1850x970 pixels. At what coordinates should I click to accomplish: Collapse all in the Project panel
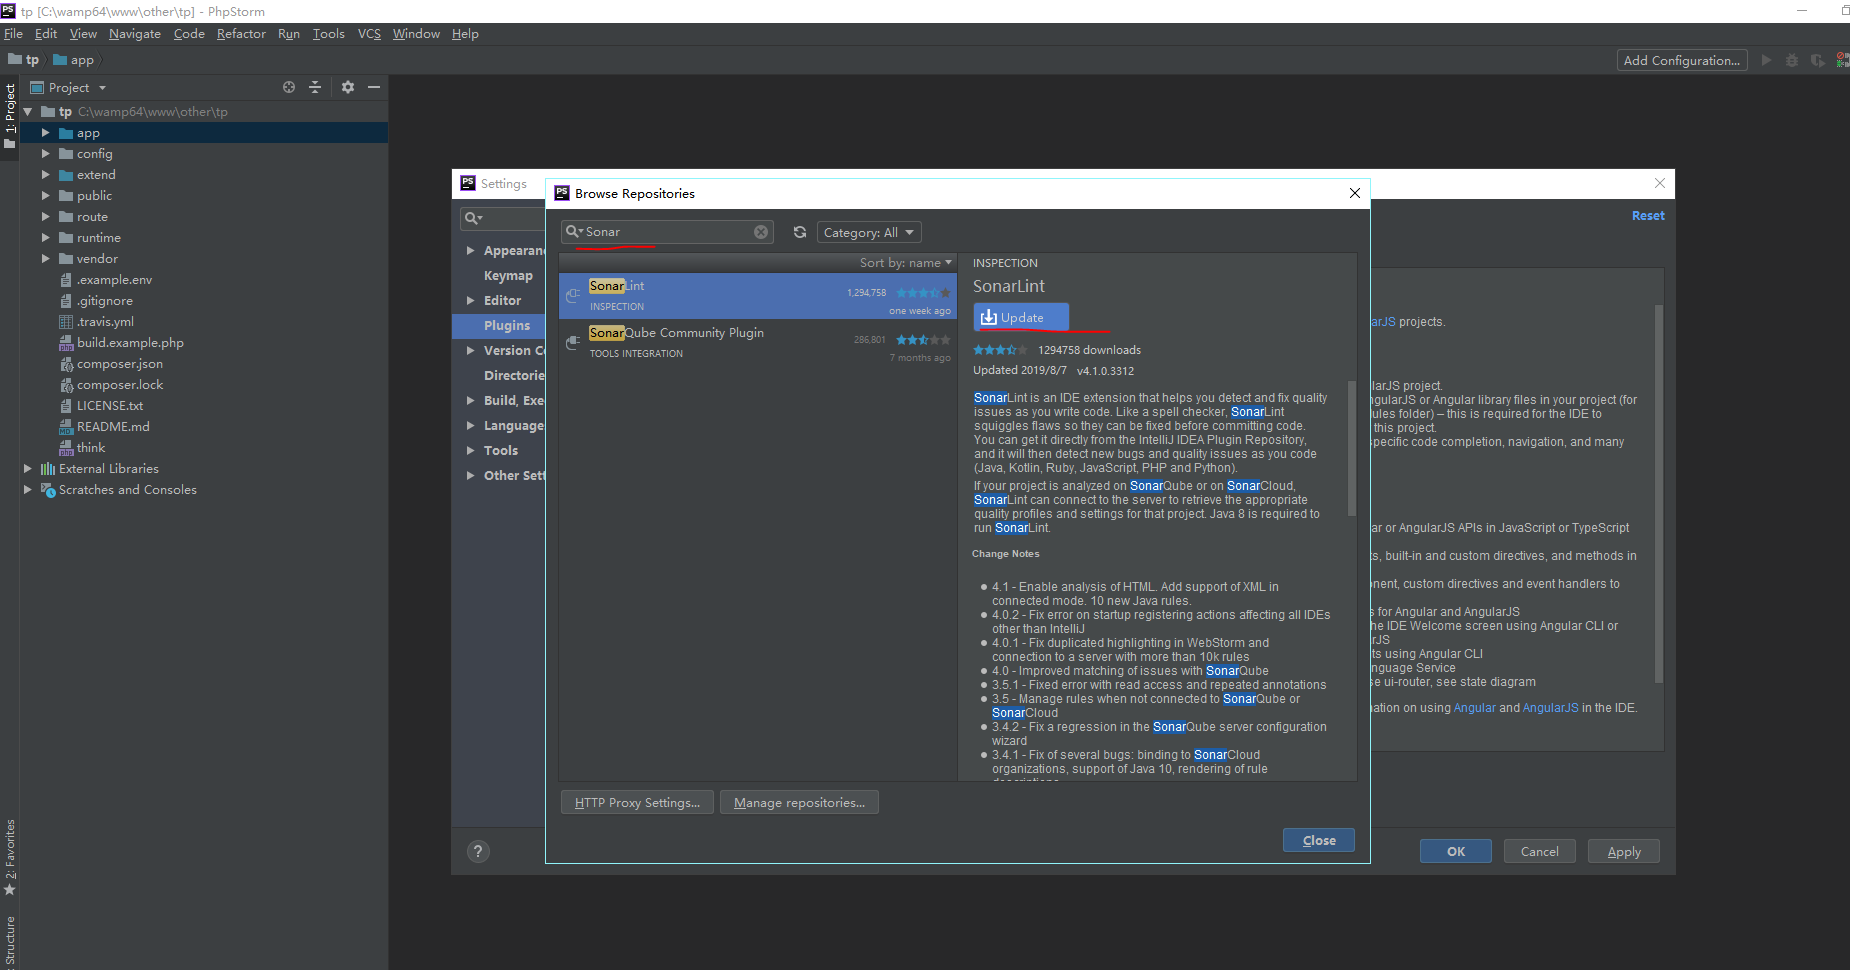[315, 87]
